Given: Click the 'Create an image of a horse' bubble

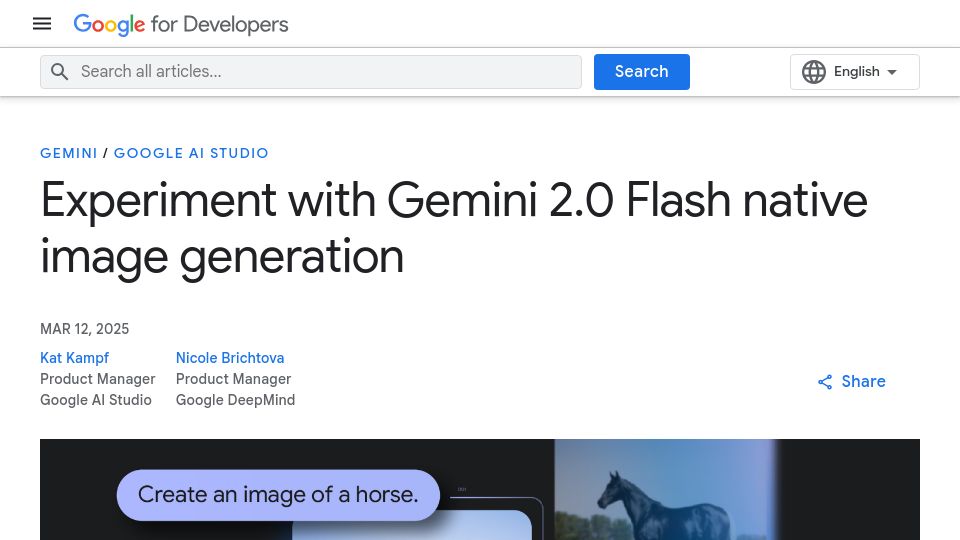Looking at the screenshot, I should tap(278, 495).
